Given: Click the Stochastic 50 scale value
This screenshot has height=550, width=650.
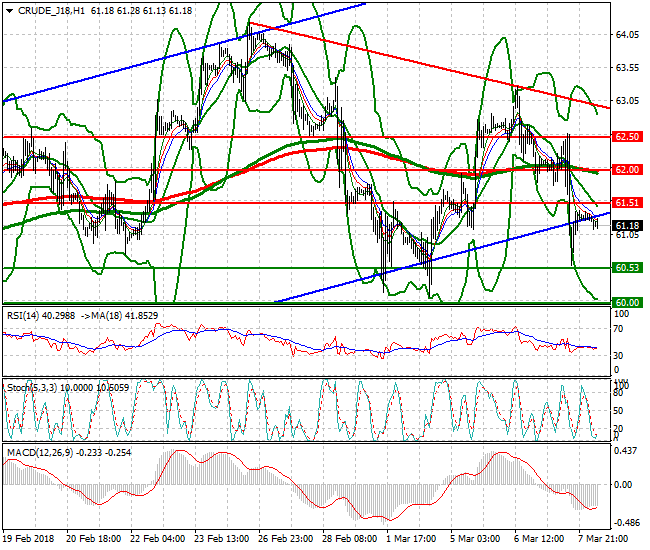Looking at the screenshot, I should point(618,411).
